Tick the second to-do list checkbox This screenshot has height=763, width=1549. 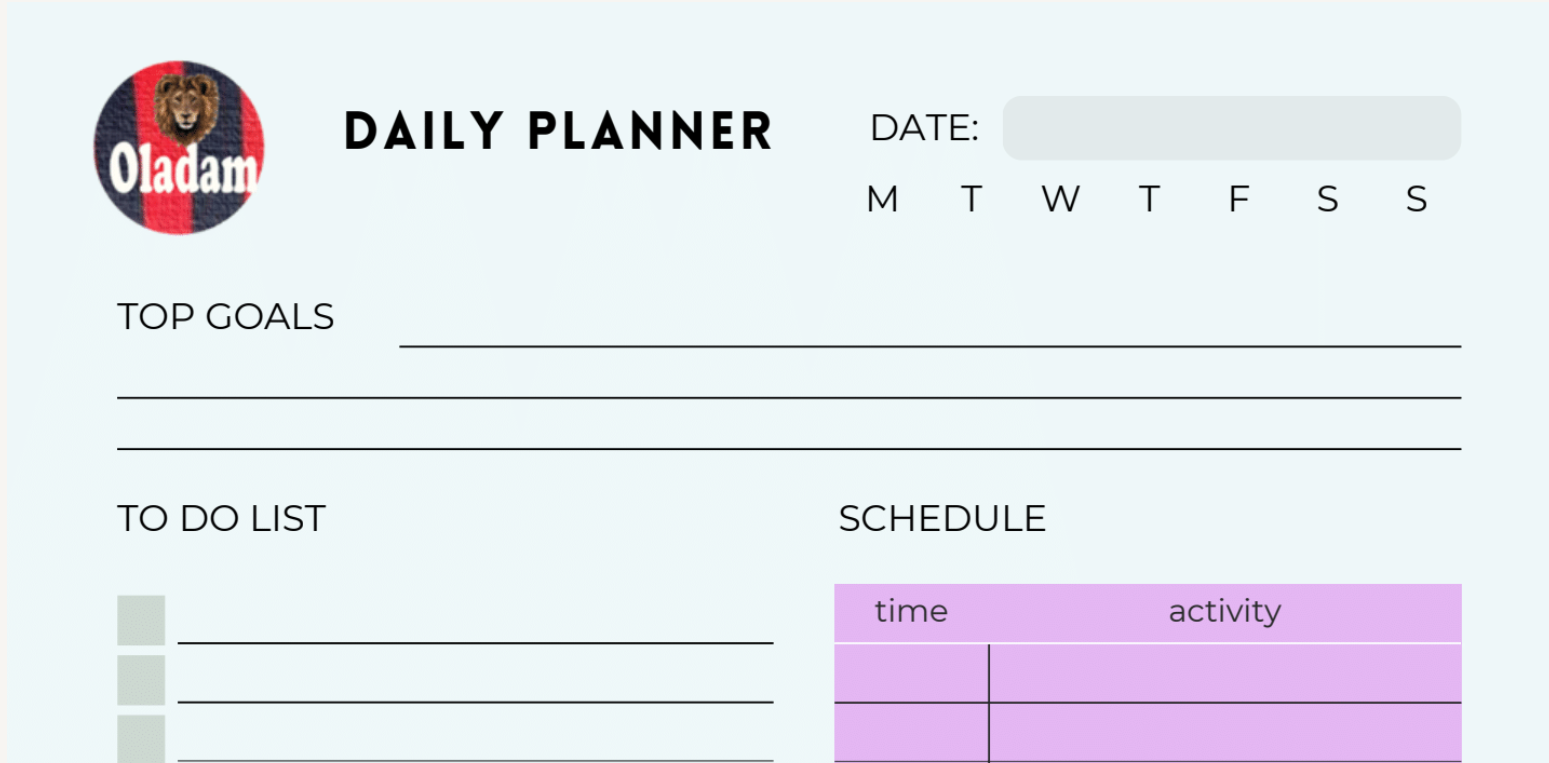[x=141, y=680]
